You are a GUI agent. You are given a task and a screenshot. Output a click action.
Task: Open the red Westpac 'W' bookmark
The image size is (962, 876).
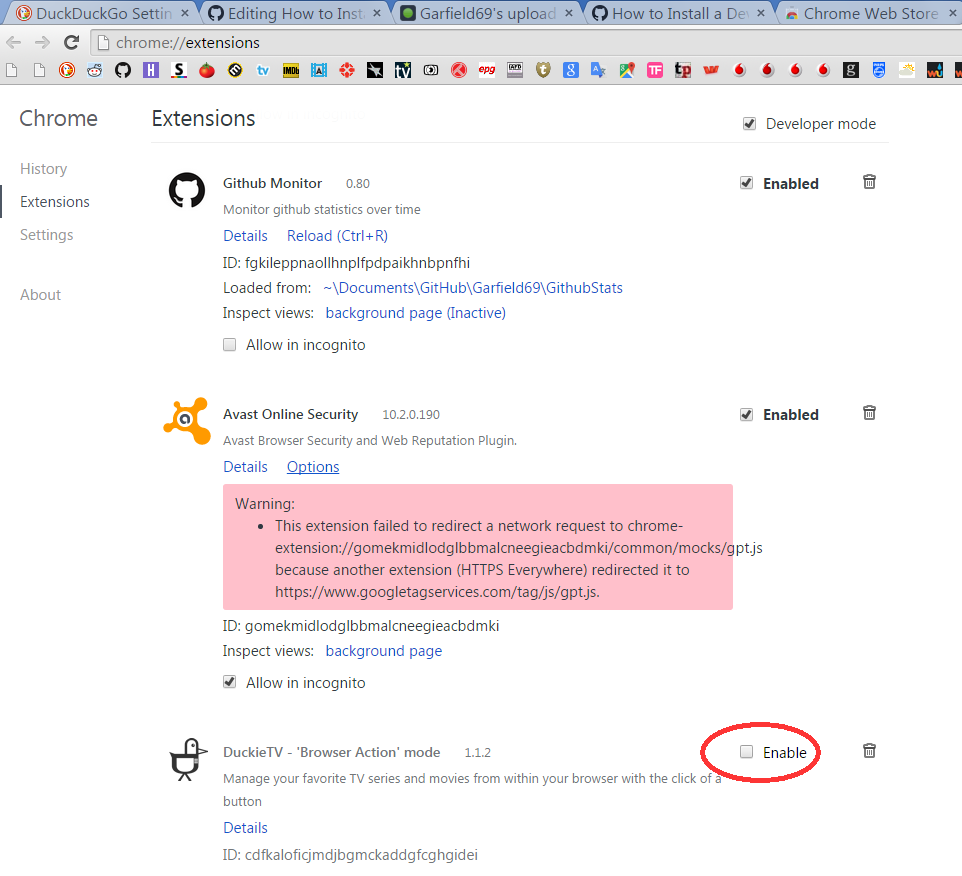tap(711, 70)
